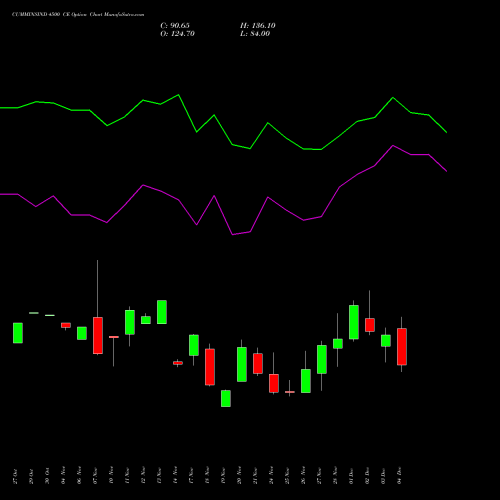Image resolution: width=500 pixels, height=500 pixels.
Task: Select the low value L: 84.00
Action: [255, 34]
